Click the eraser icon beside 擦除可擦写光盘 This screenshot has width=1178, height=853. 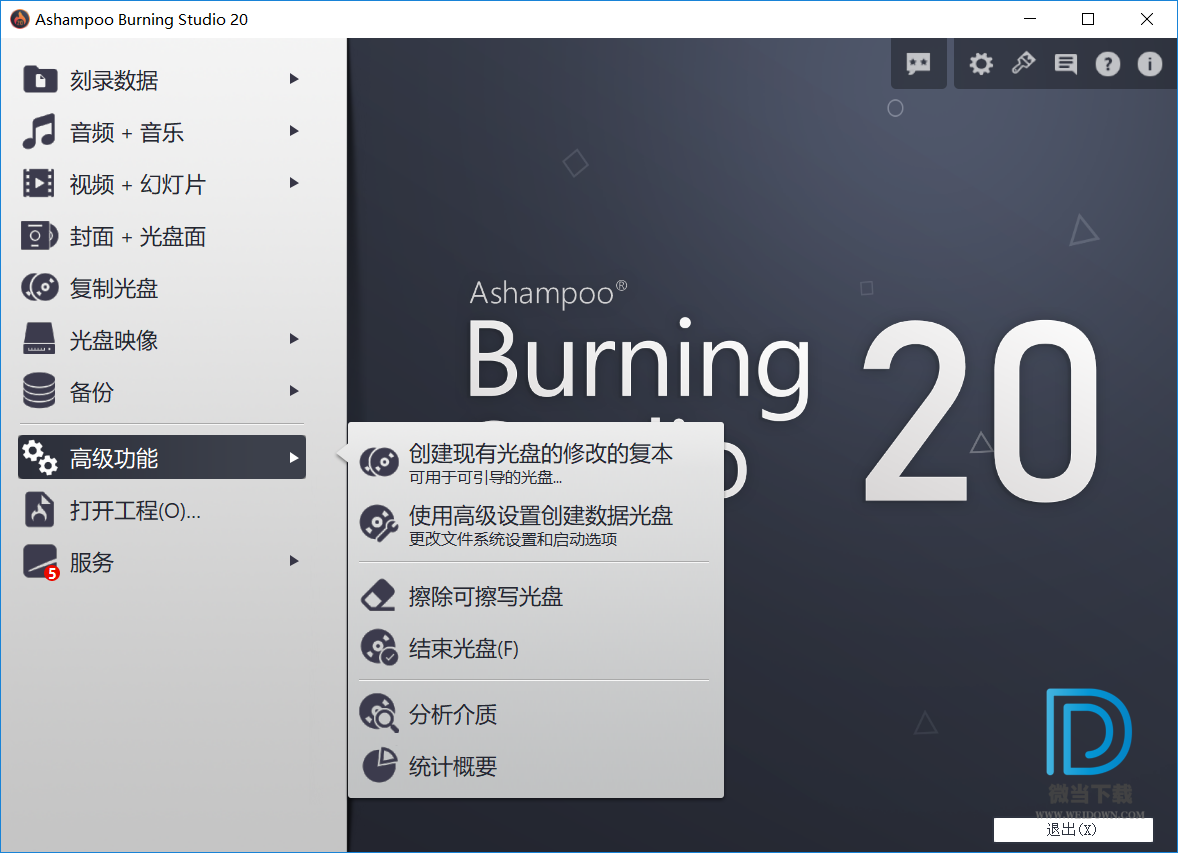(378, 595)
